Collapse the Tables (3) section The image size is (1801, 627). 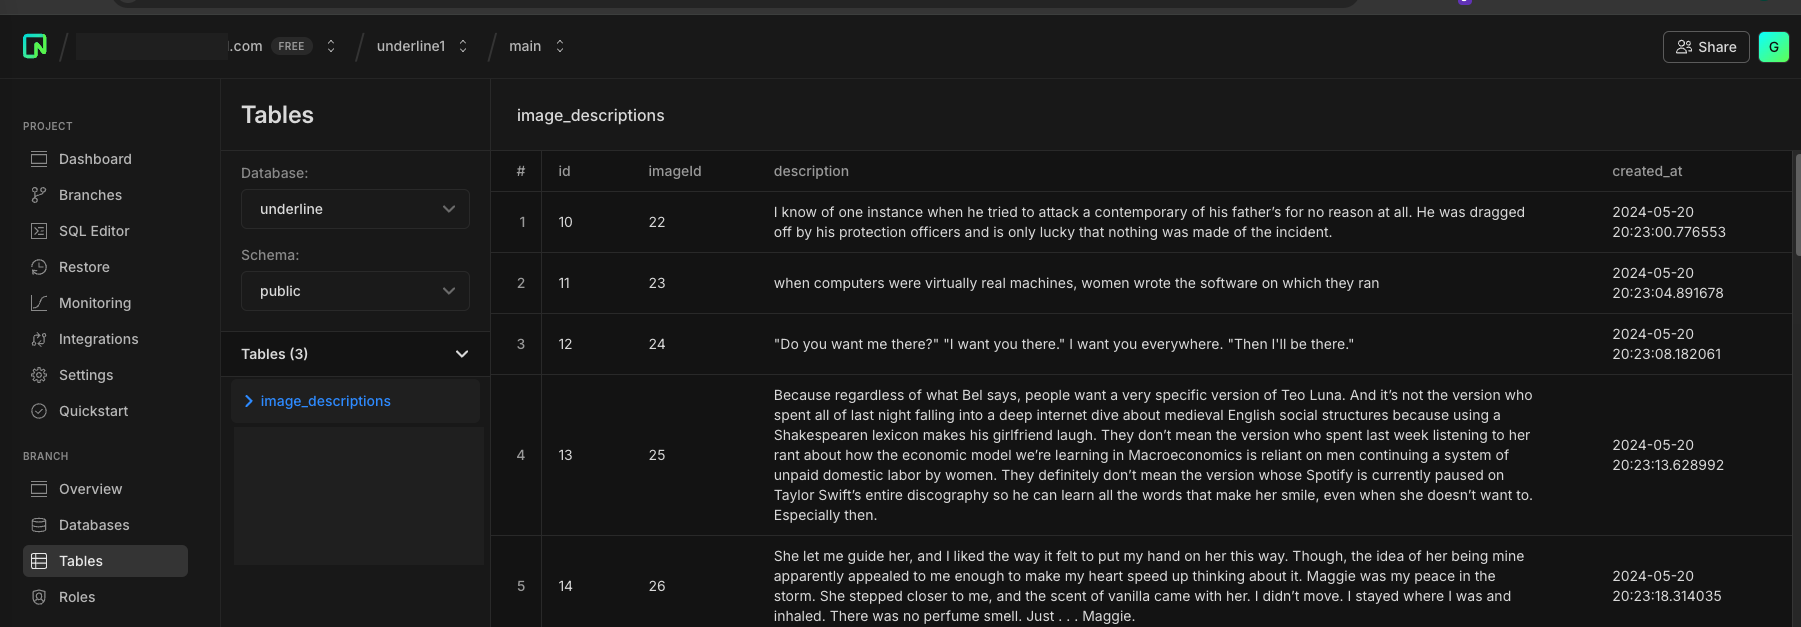pyautogui.click(x=461, y=354)
